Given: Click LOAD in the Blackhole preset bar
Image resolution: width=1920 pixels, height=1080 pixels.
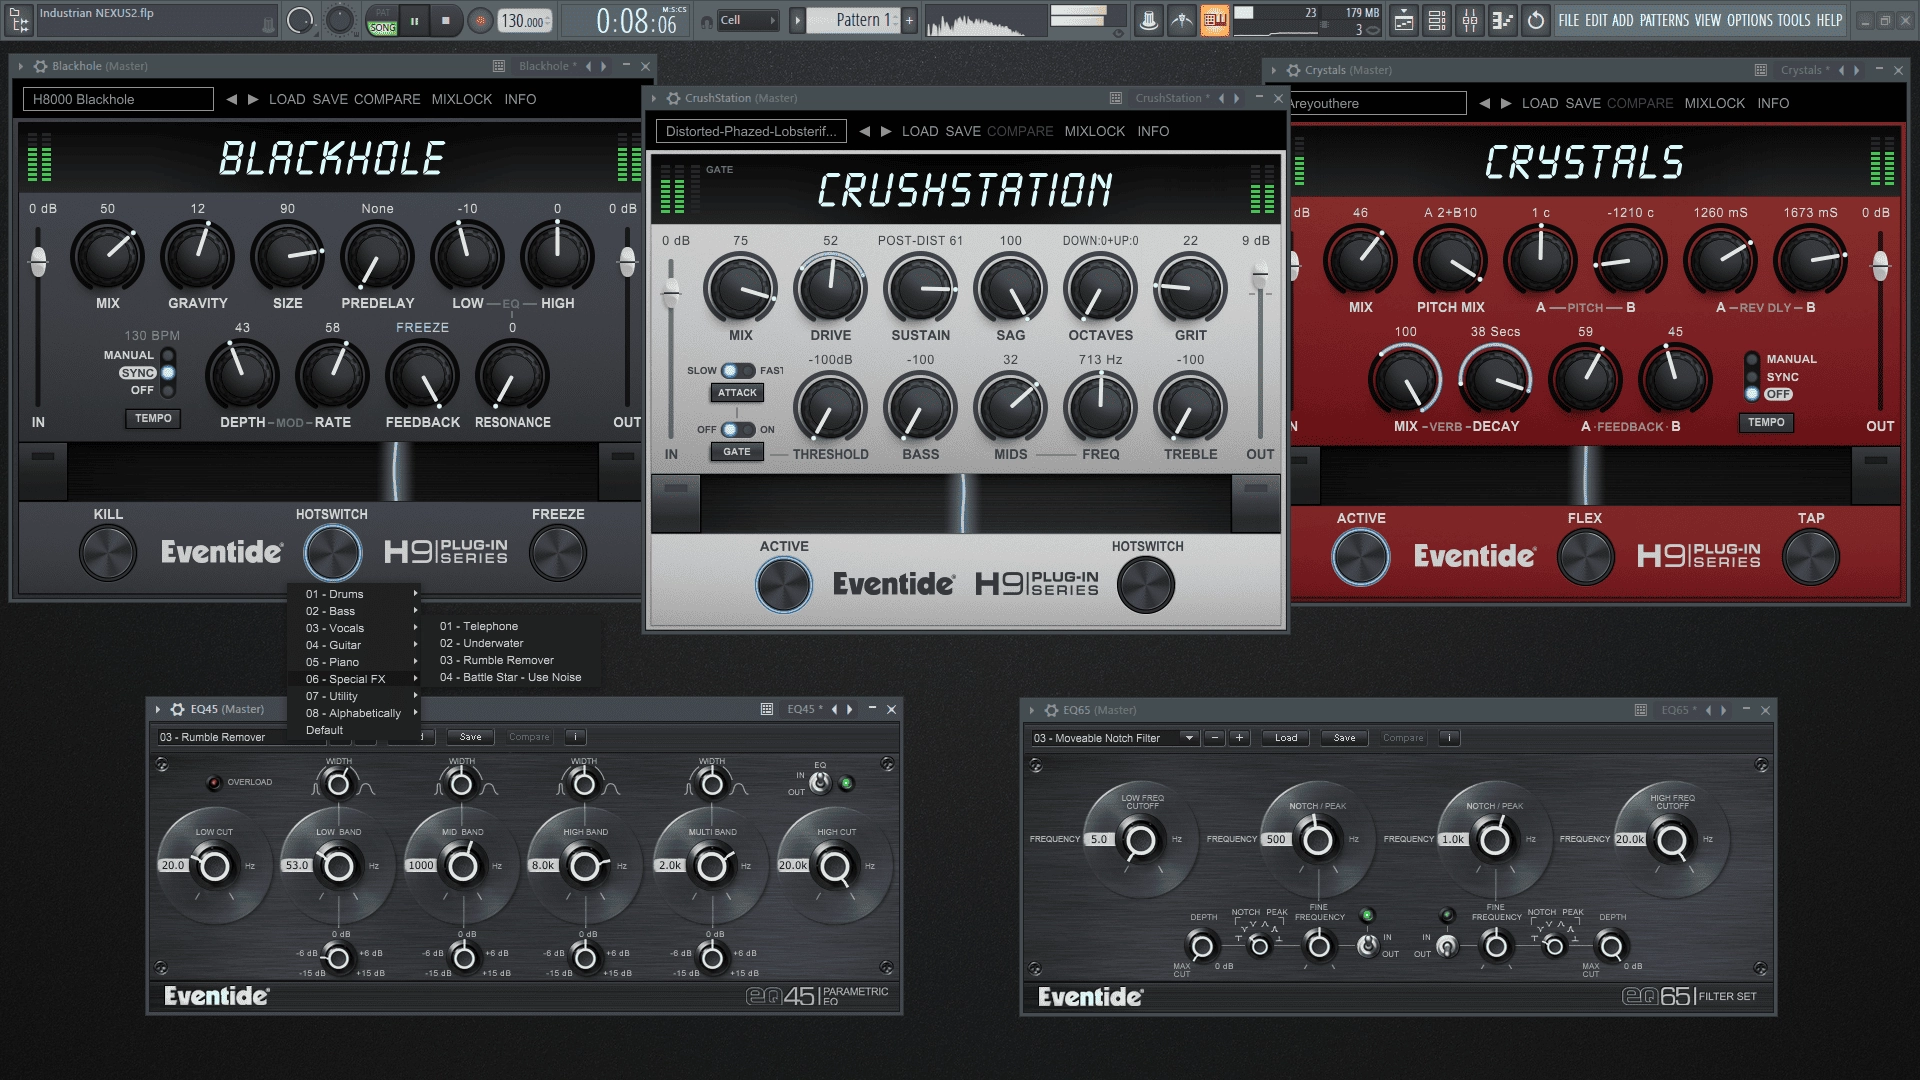Looking at the screenshot, I should click(287, 99).
